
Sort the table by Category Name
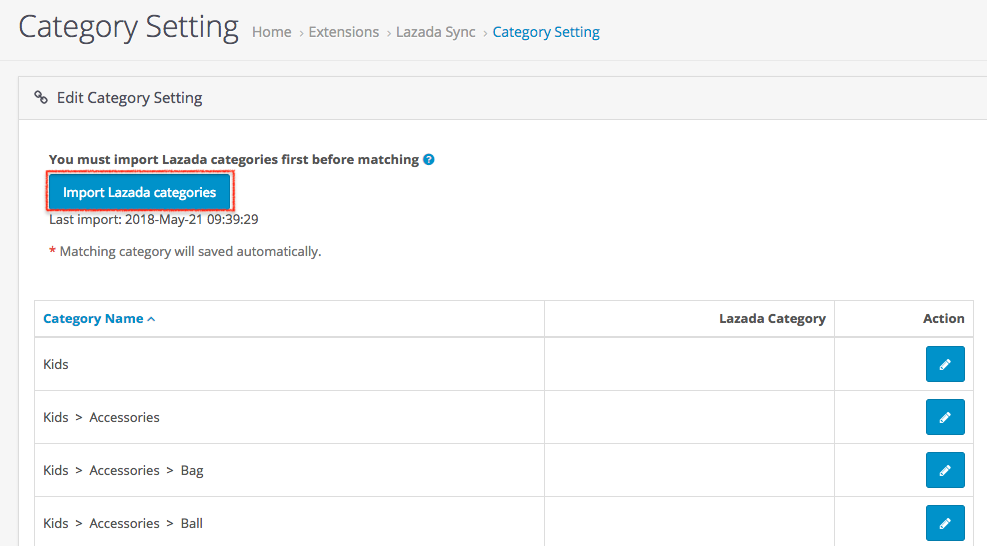(93, 319)
